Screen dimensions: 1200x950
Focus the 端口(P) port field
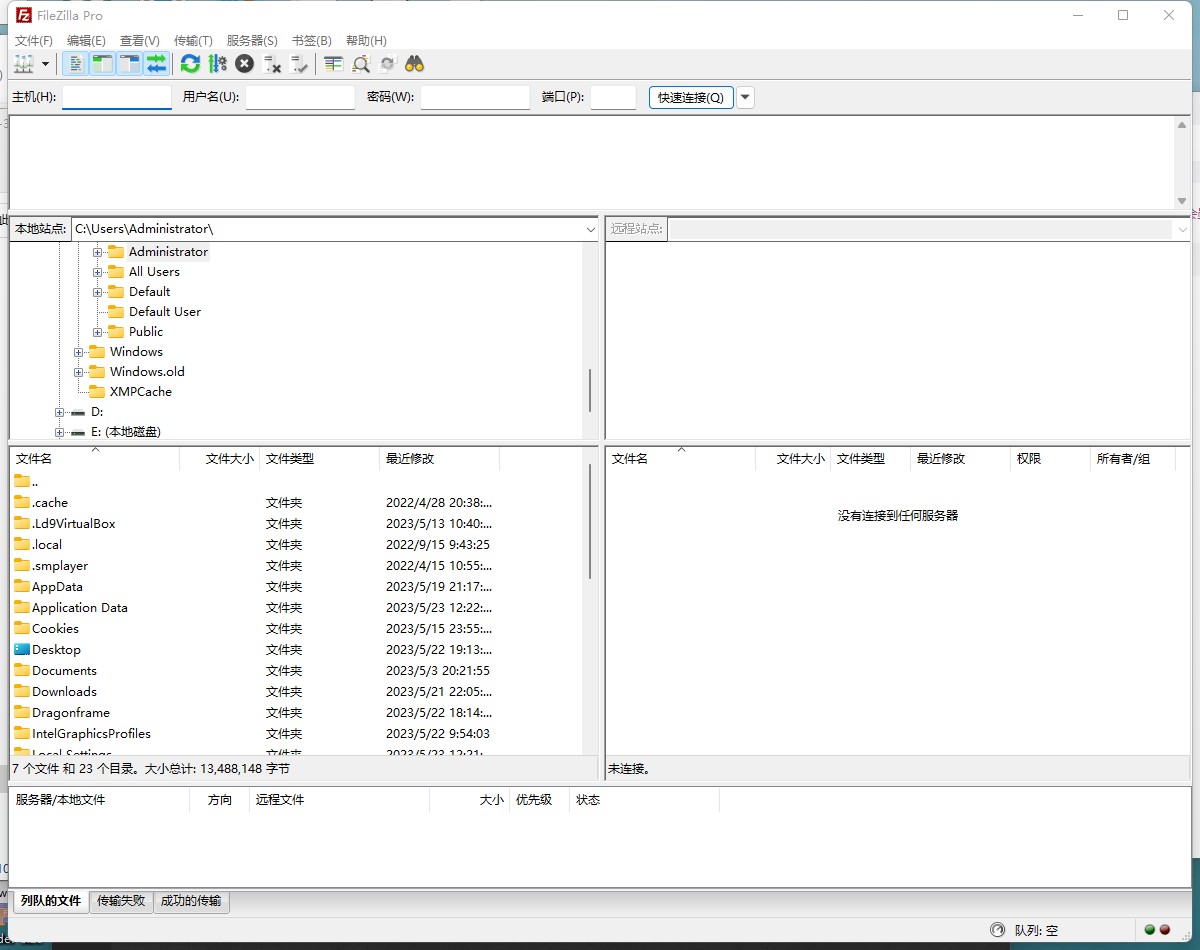click(613, 97)
